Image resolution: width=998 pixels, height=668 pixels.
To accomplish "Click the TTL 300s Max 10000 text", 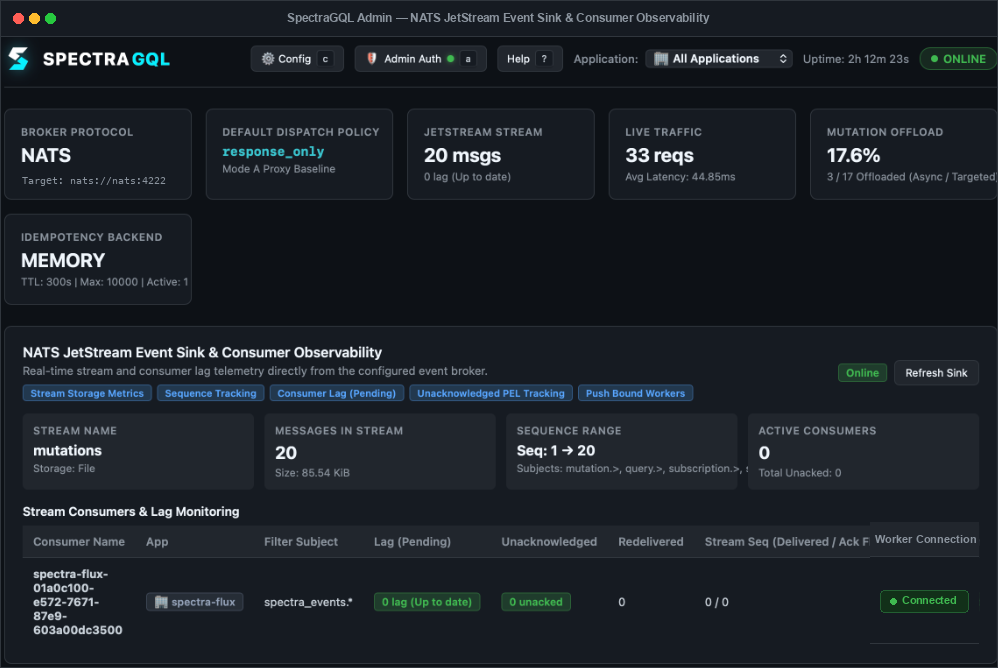I will 104,282.
